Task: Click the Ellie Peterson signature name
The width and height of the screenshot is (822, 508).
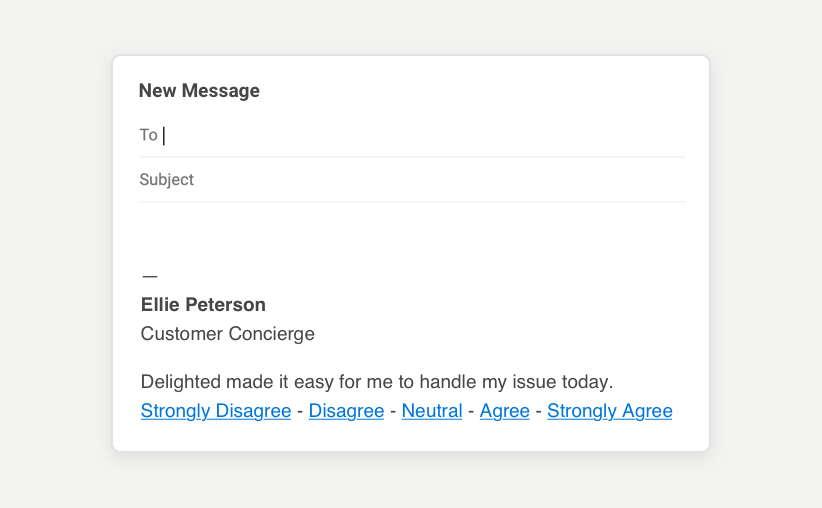Action: pyautogui.click(x=203, y=305)
